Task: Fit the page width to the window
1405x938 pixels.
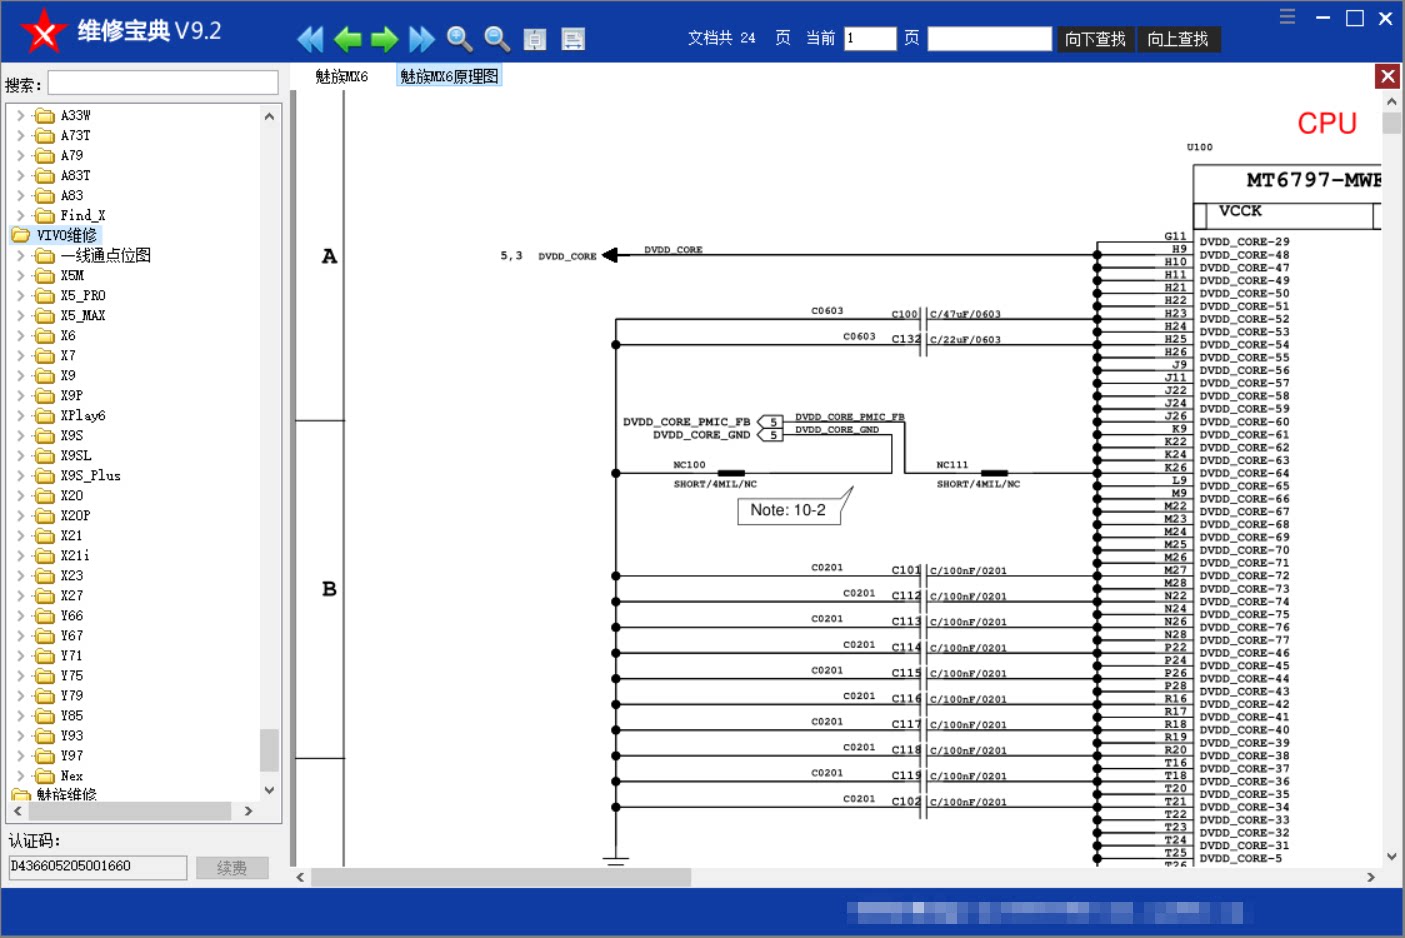Action: [x=573, y=39]
